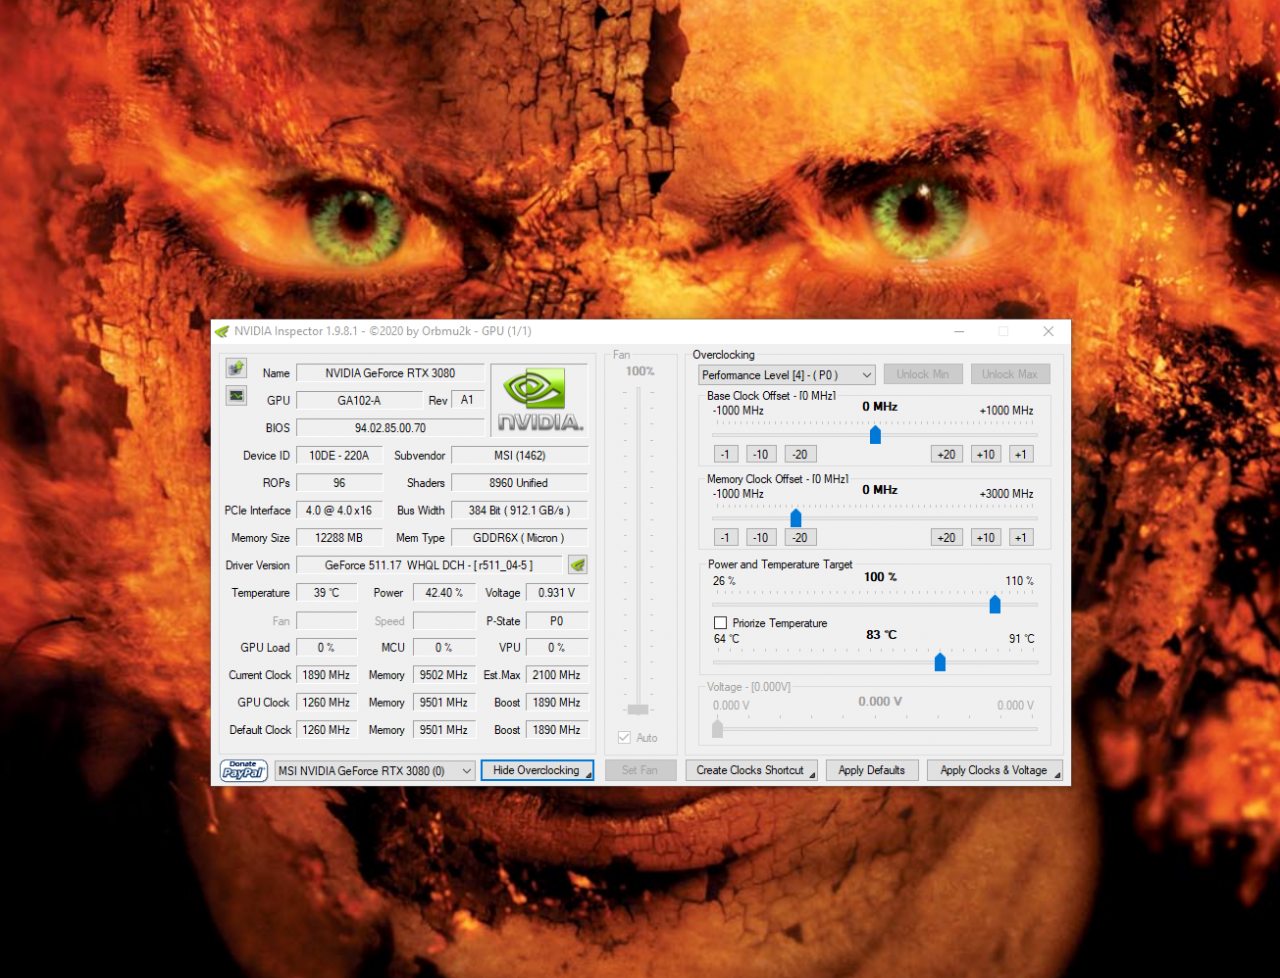The width and height of the screenshot is (1280, 978).
Task: Click the Memory Size value 12288 MB
Action: pos(339,538)
